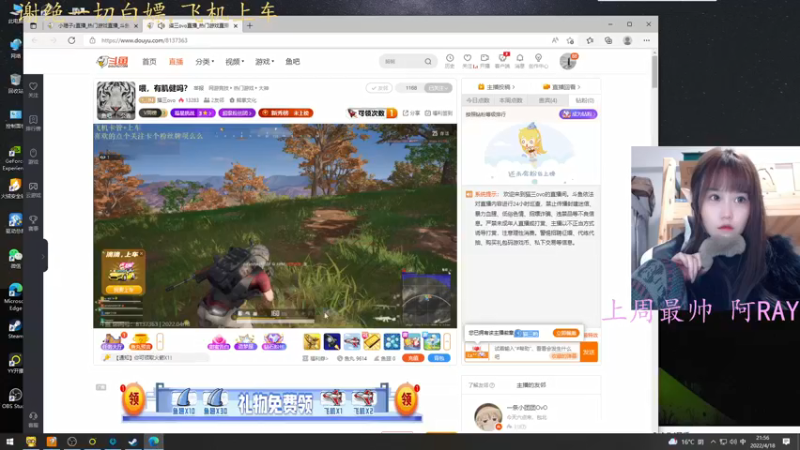Select the 钻石粉丝 diamond gift icon
This screenshot has width=800, height=450.
(x=273, y=341)
